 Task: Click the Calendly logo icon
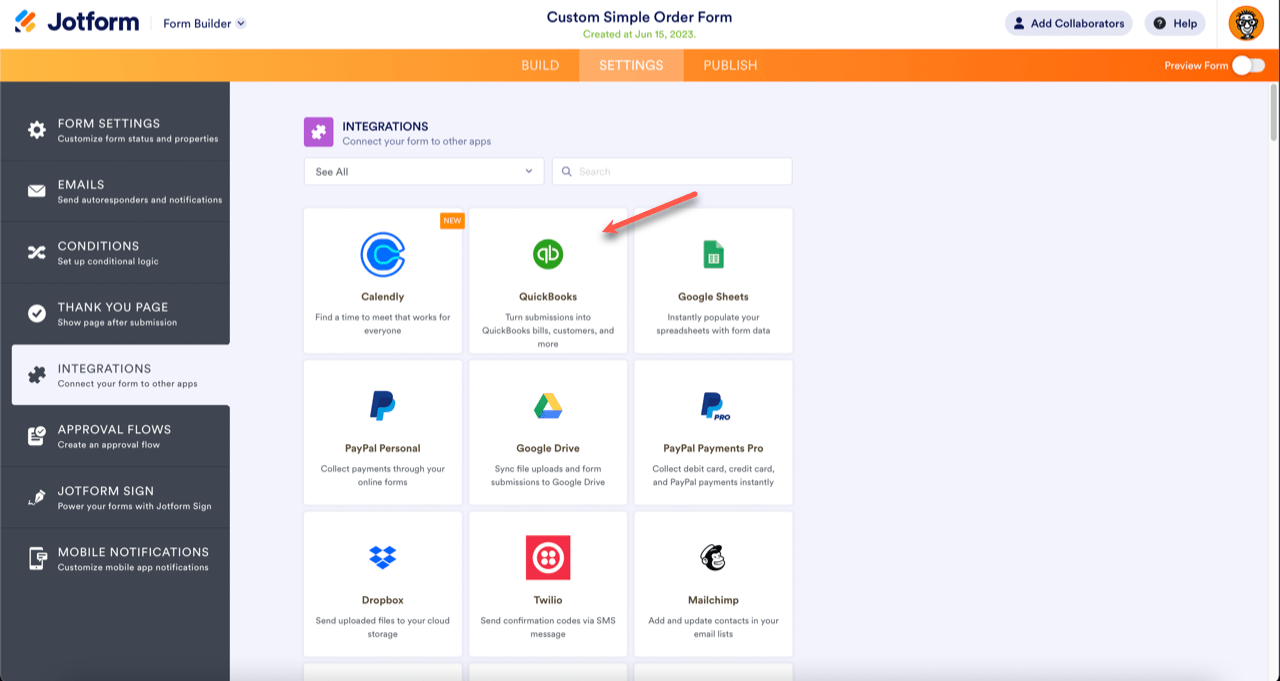(x=383, y=254)
